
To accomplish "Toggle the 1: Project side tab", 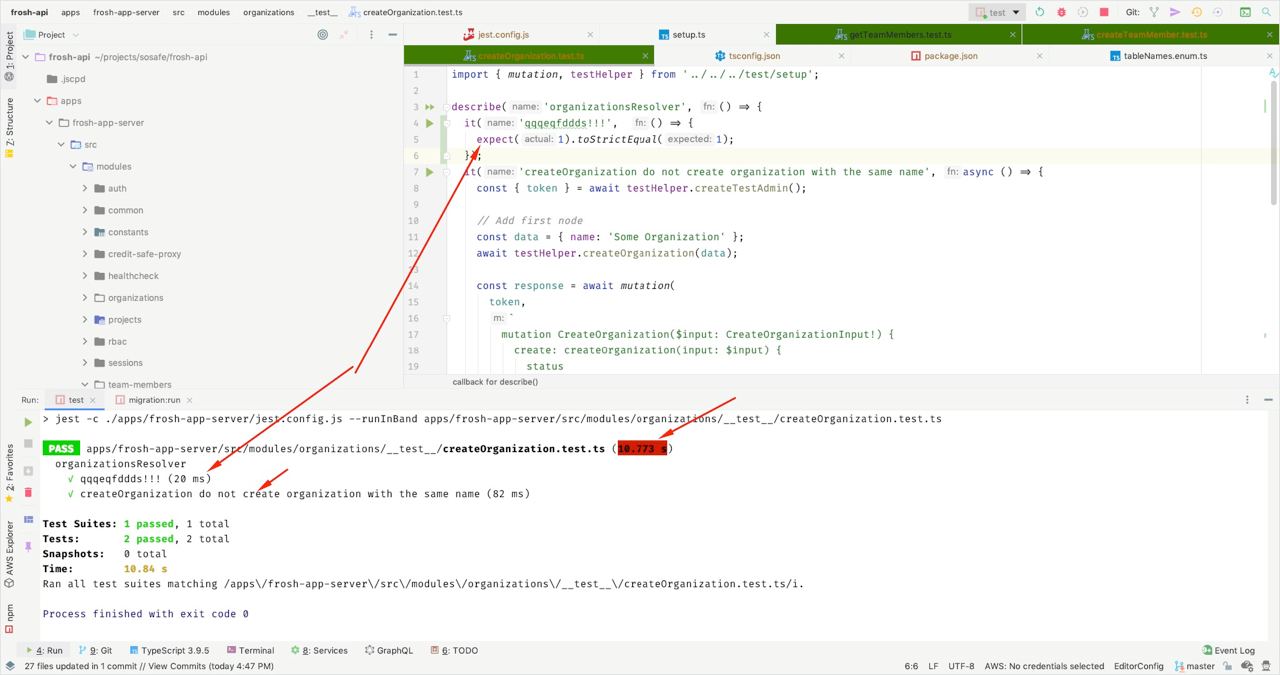I will click(x=9, y=56).
